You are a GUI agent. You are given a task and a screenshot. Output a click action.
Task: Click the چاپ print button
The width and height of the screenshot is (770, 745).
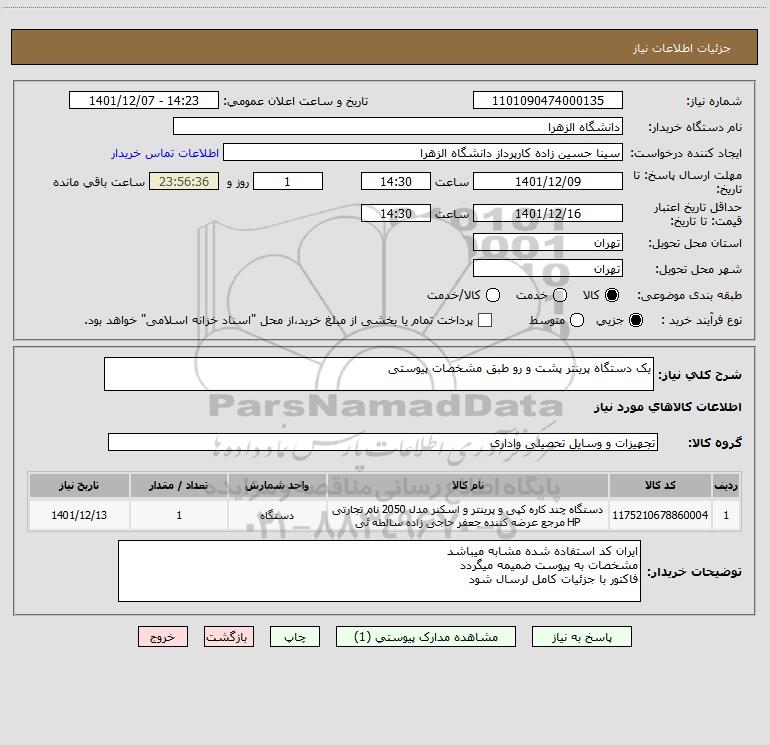[295, 636]
